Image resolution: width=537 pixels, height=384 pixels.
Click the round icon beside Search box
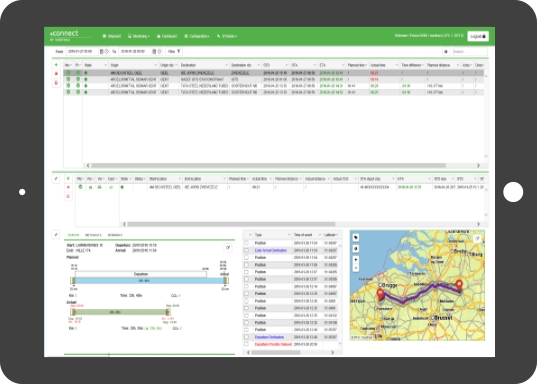[446, 52]
